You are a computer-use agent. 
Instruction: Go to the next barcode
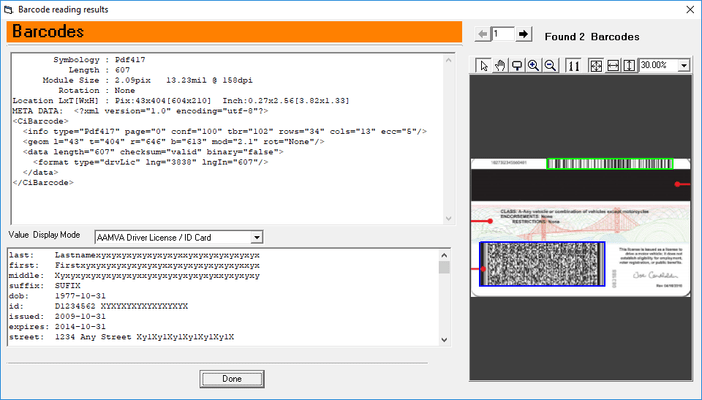pos(523,34)
